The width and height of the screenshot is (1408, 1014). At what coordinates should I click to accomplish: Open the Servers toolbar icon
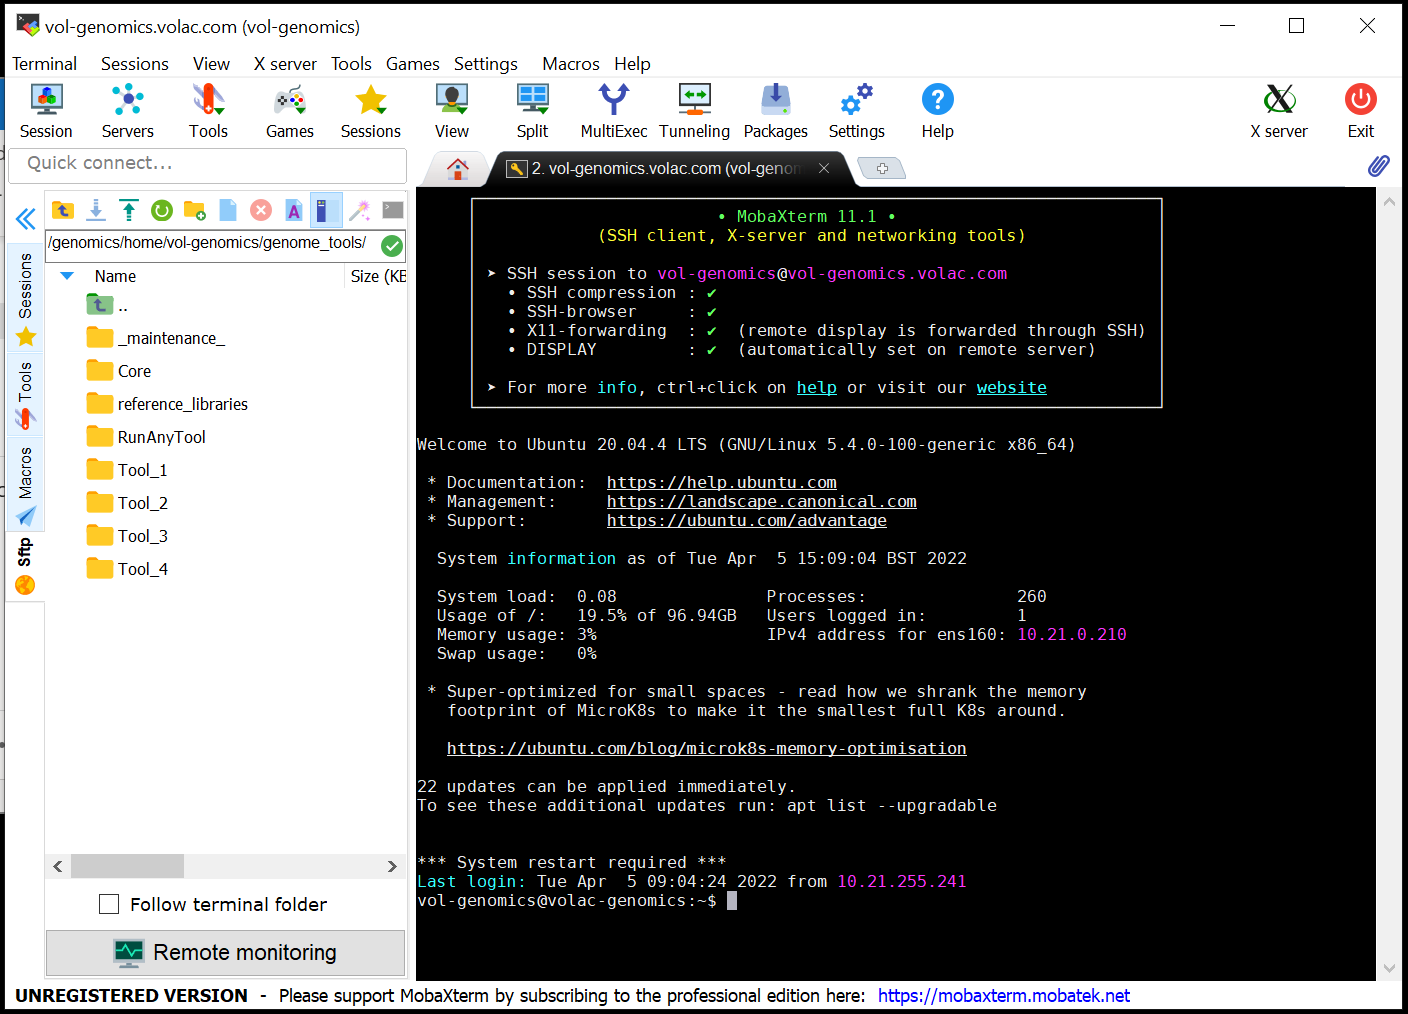pyautogui.click(x=128, y=111)
